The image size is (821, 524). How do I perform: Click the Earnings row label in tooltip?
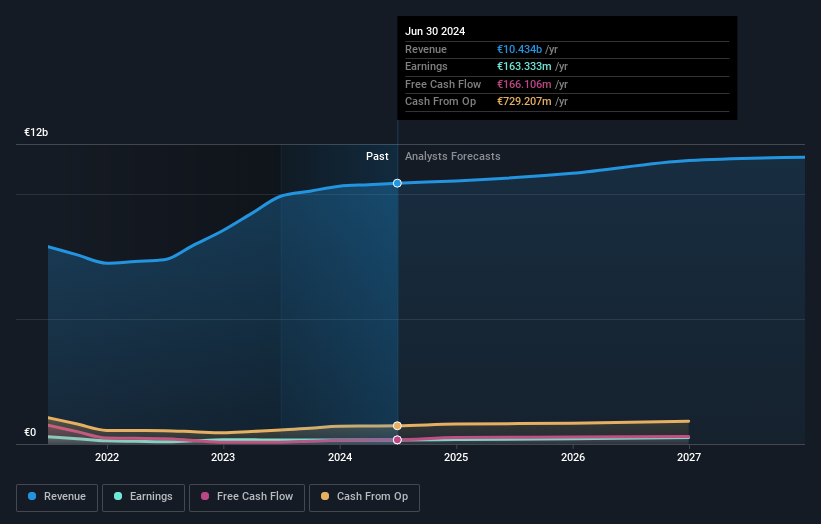[426, 66]
